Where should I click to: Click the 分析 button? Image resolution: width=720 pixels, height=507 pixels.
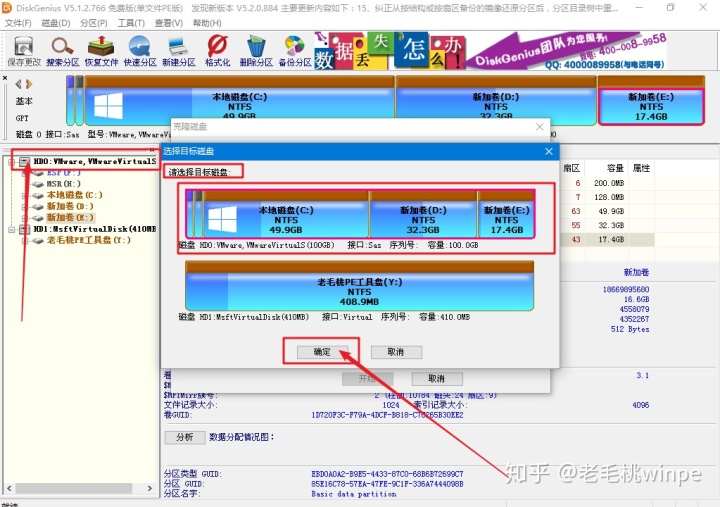click(x=185, y=437)
